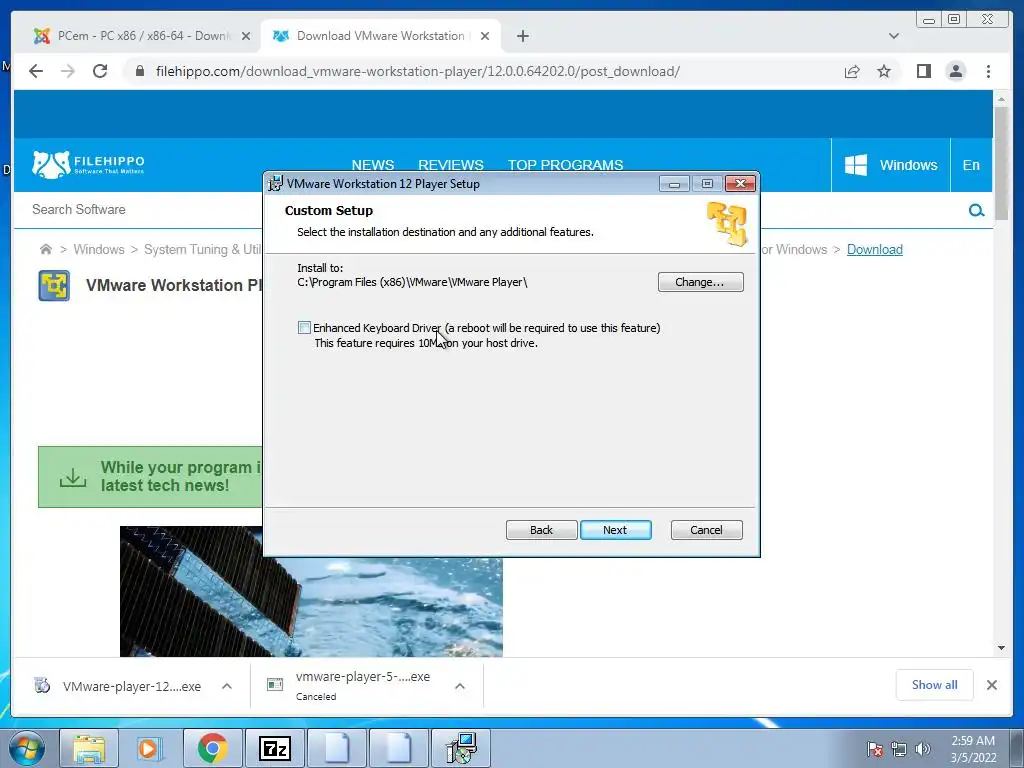Show all downloads

tap(935, 685)
